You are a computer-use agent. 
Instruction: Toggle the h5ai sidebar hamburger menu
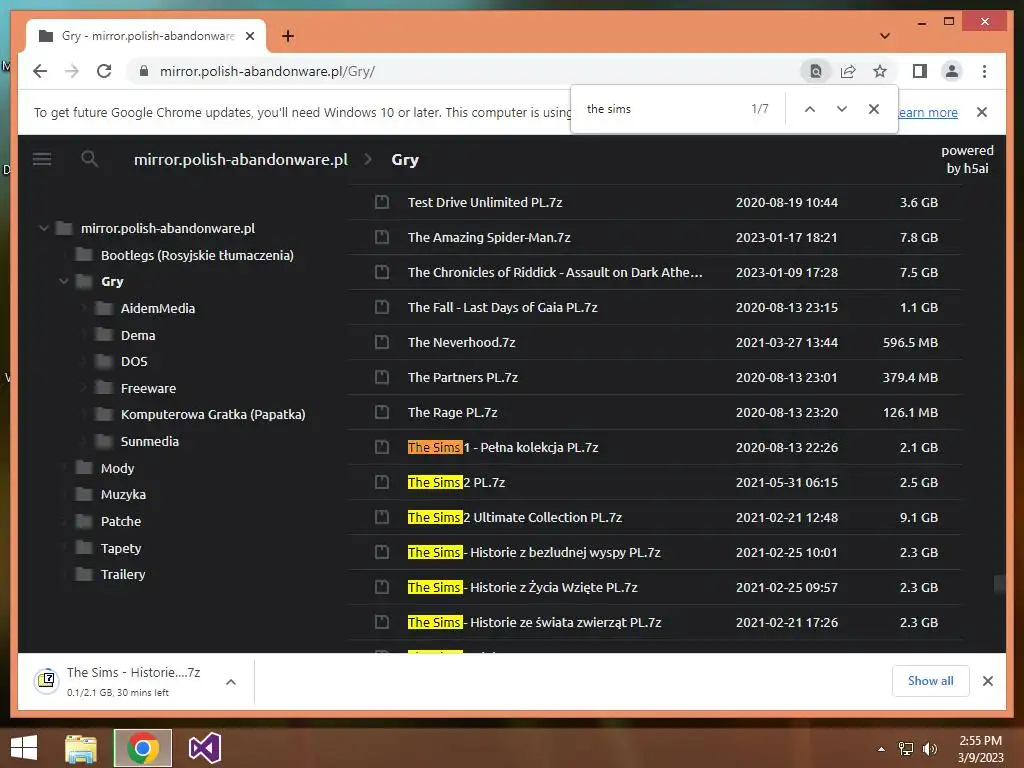point(42,159)
